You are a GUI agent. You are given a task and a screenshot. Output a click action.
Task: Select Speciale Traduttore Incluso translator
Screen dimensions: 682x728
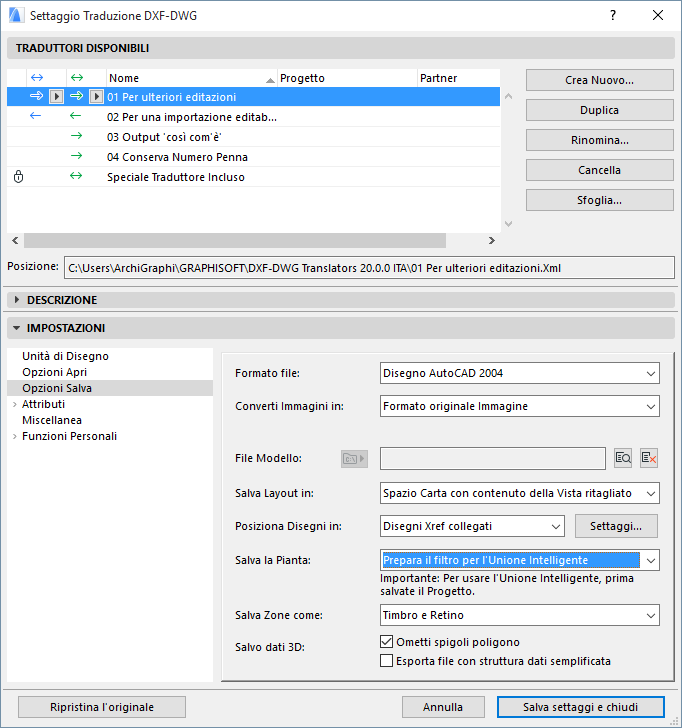click(x=253, y=177)
